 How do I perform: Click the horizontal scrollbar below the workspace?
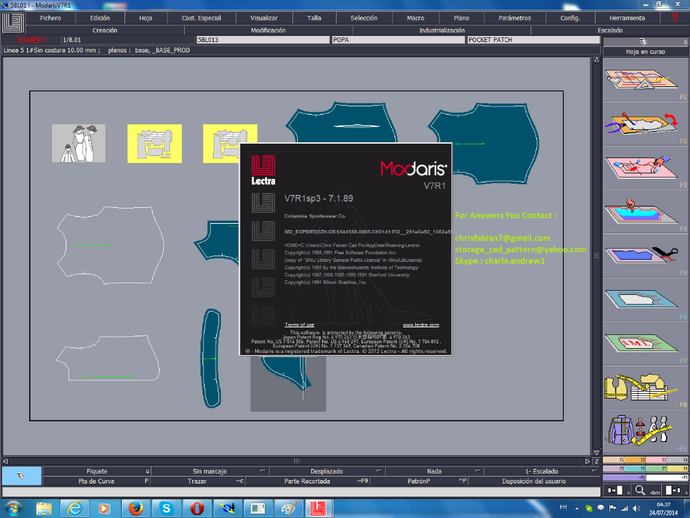point(296,461)
